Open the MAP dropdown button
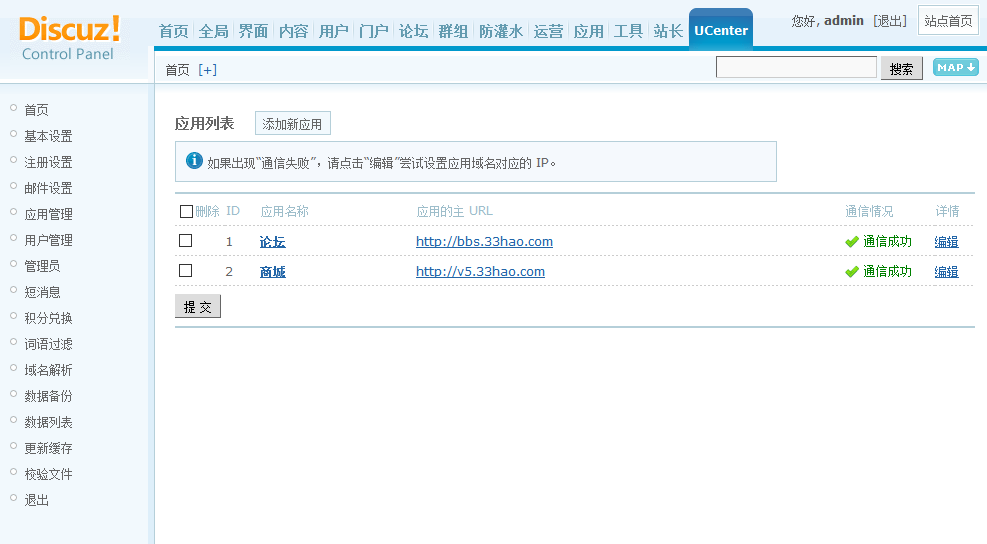Image resolution: width=987 pixels, height=544 pixels. pyautogui.click(x=956, y=67)
